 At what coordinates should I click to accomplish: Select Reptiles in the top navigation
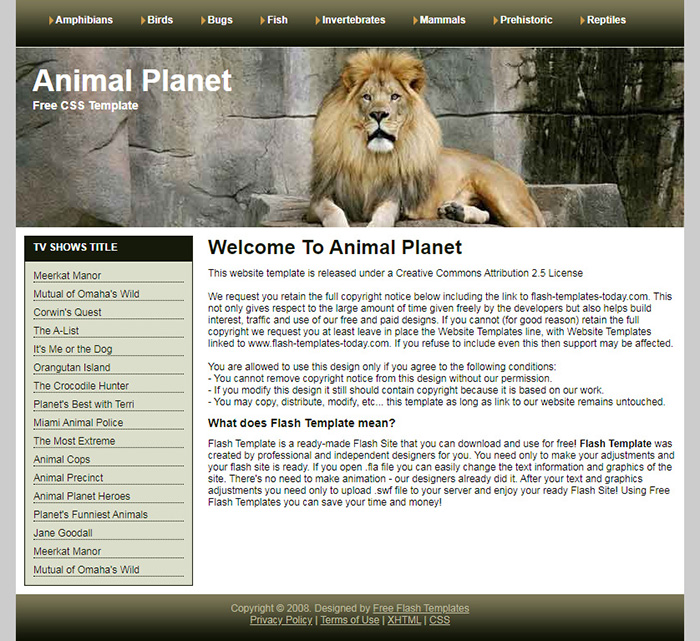click(606, 20)
